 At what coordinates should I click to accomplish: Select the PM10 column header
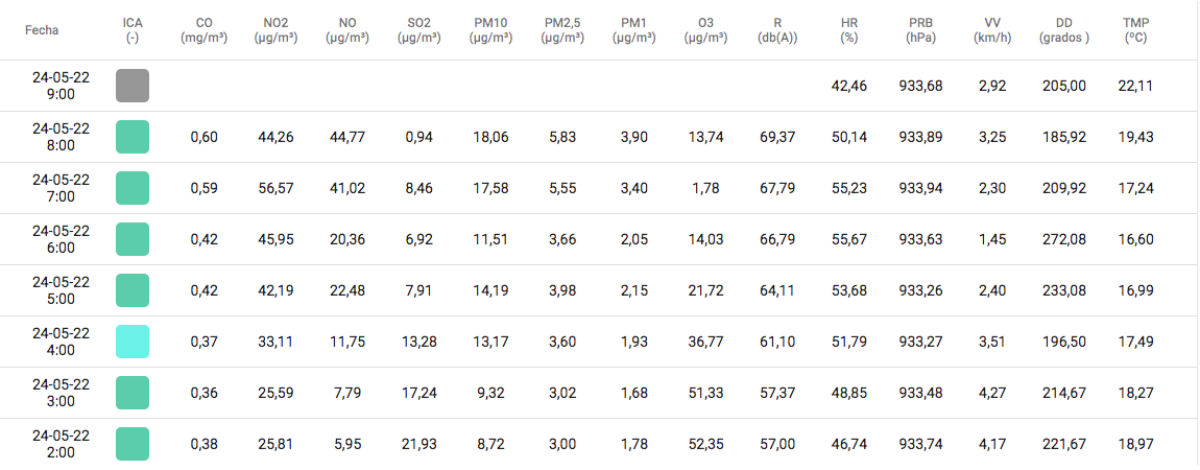[x=492, y=30]
